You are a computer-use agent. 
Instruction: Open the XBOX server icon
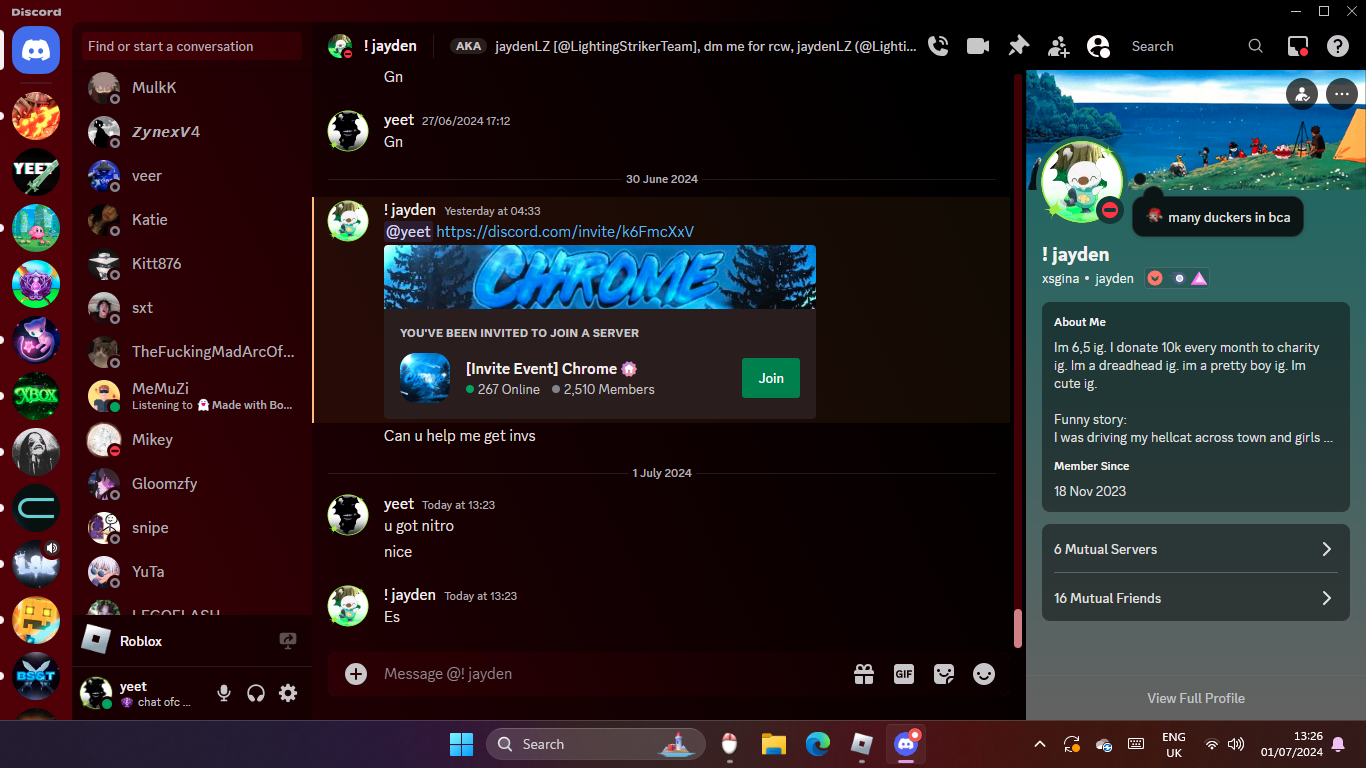pos(36,396)
